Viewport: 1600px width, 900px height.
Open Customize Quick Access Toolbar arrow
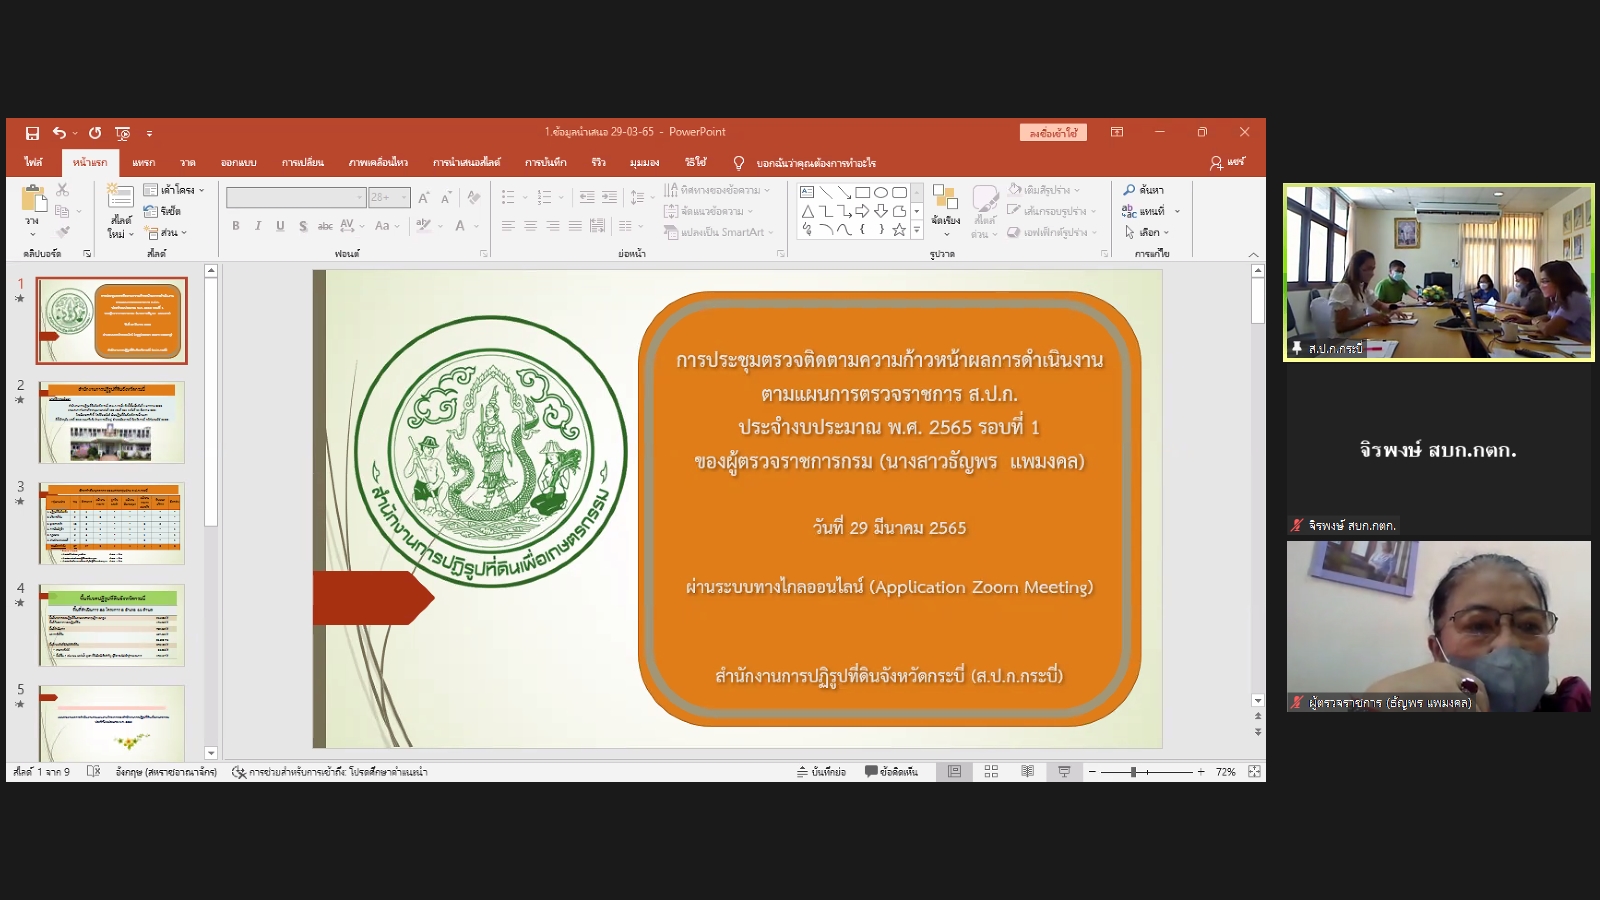click(149, 133)
